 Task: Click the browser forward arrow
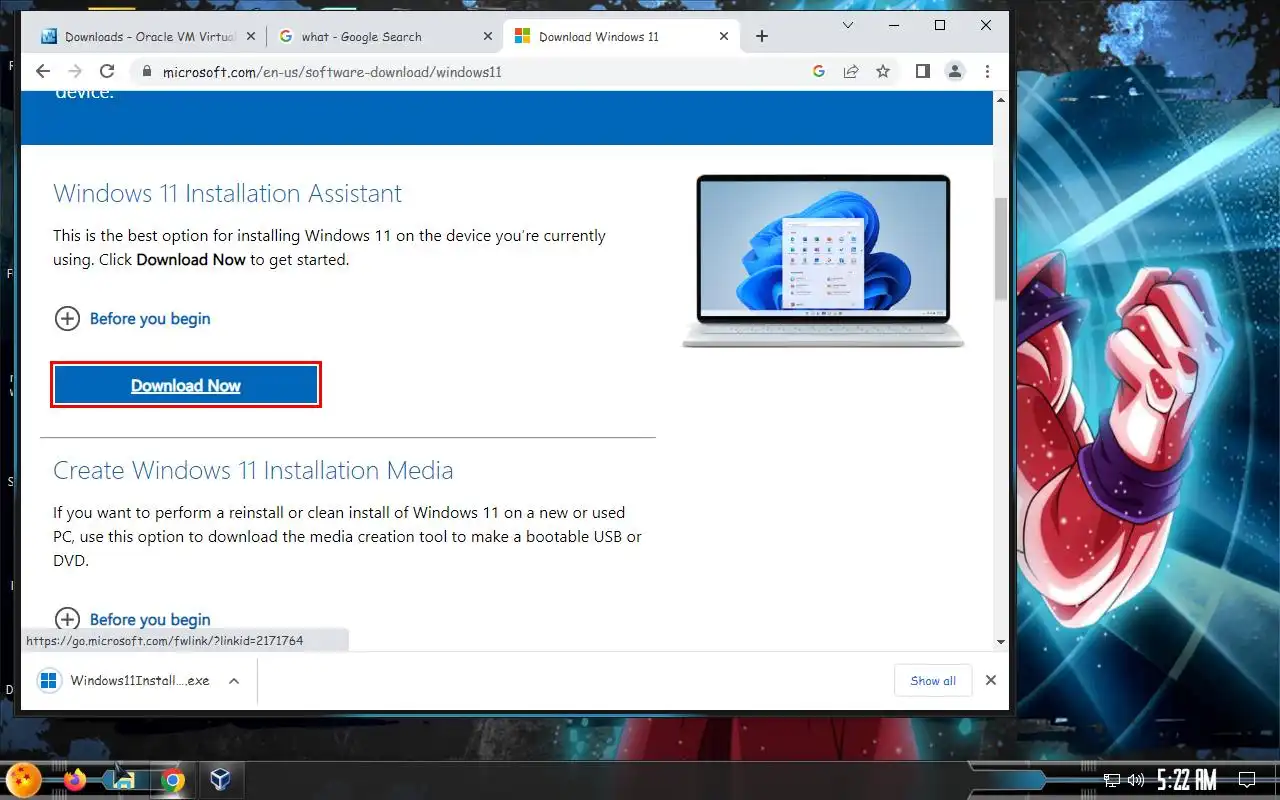74,71
